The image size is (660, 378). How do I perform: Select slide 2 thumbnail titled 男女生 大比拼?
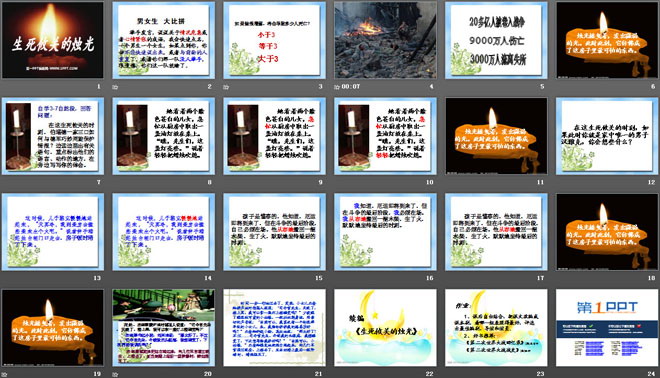click(x=164, y=40)
